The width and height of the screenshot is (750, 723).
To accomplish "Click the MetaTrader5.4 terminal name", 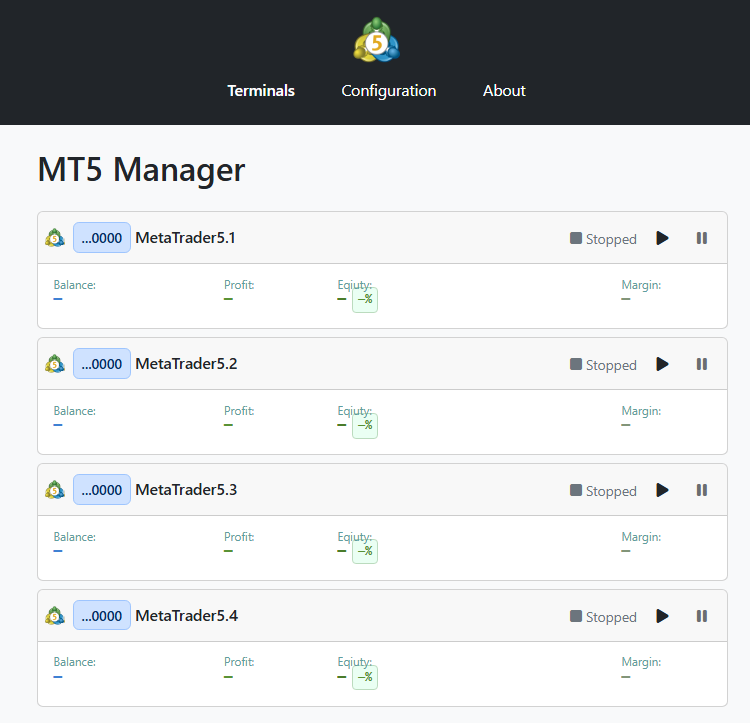I will coord(187,615).
